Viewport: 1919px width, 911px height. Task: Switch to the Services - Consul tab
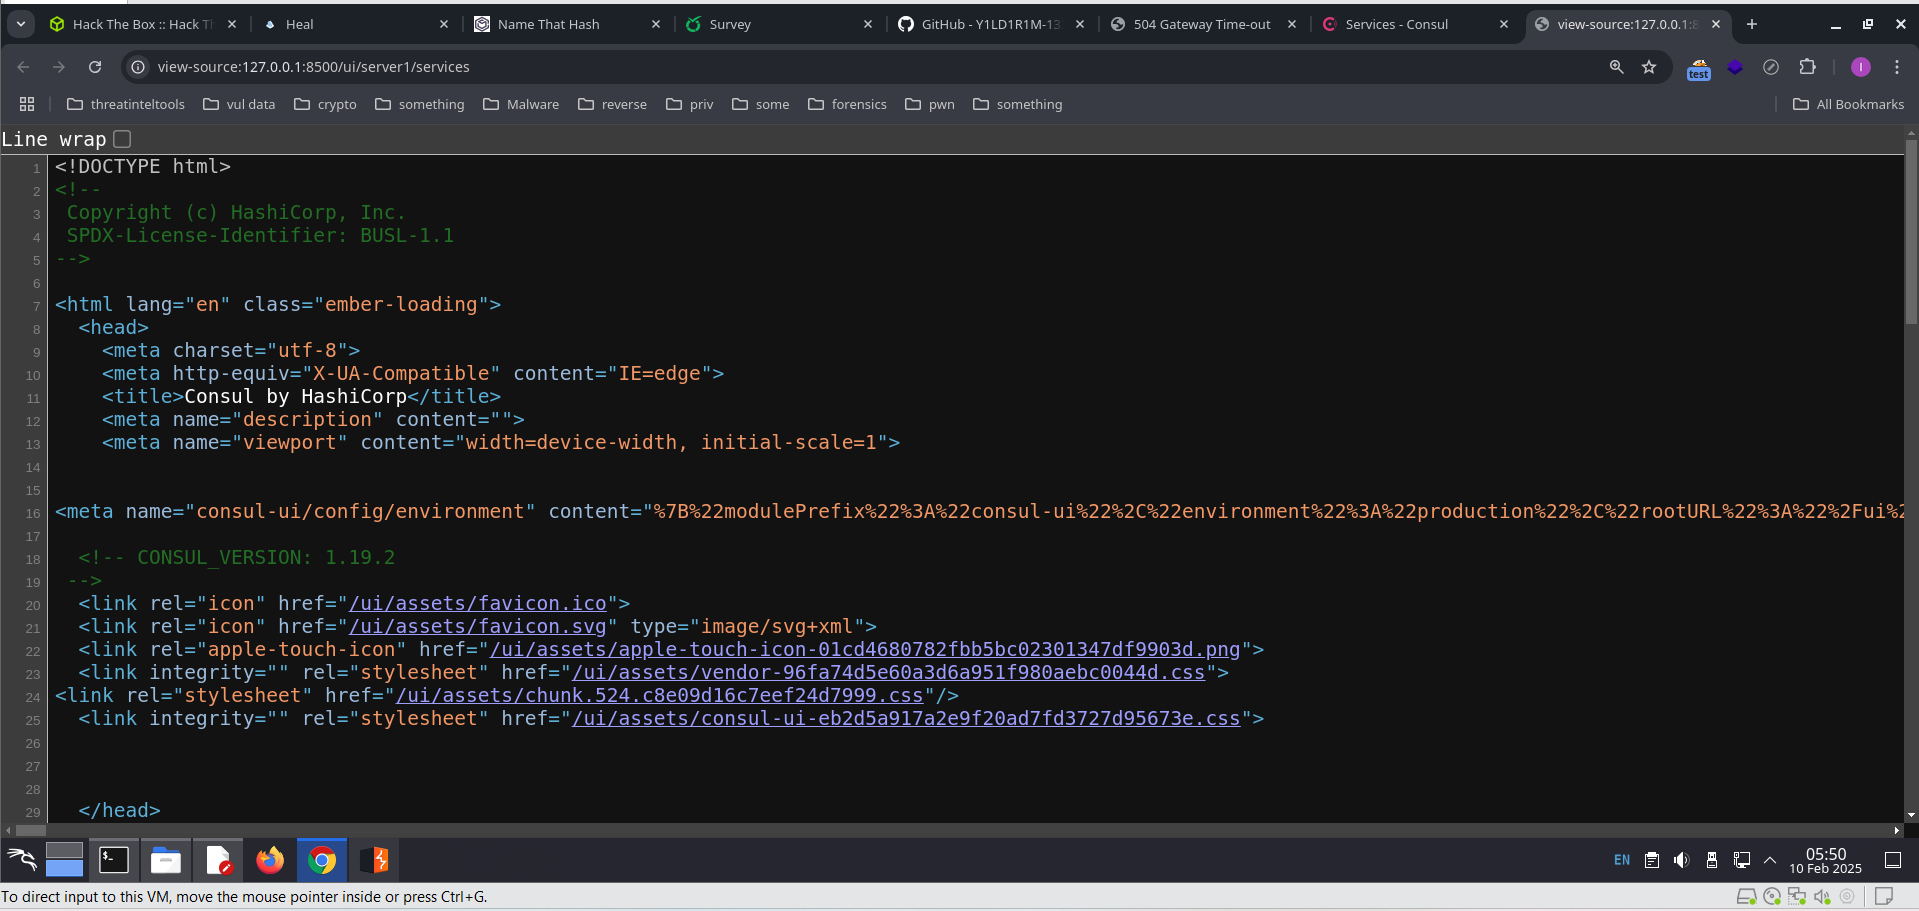point(1396,24)
